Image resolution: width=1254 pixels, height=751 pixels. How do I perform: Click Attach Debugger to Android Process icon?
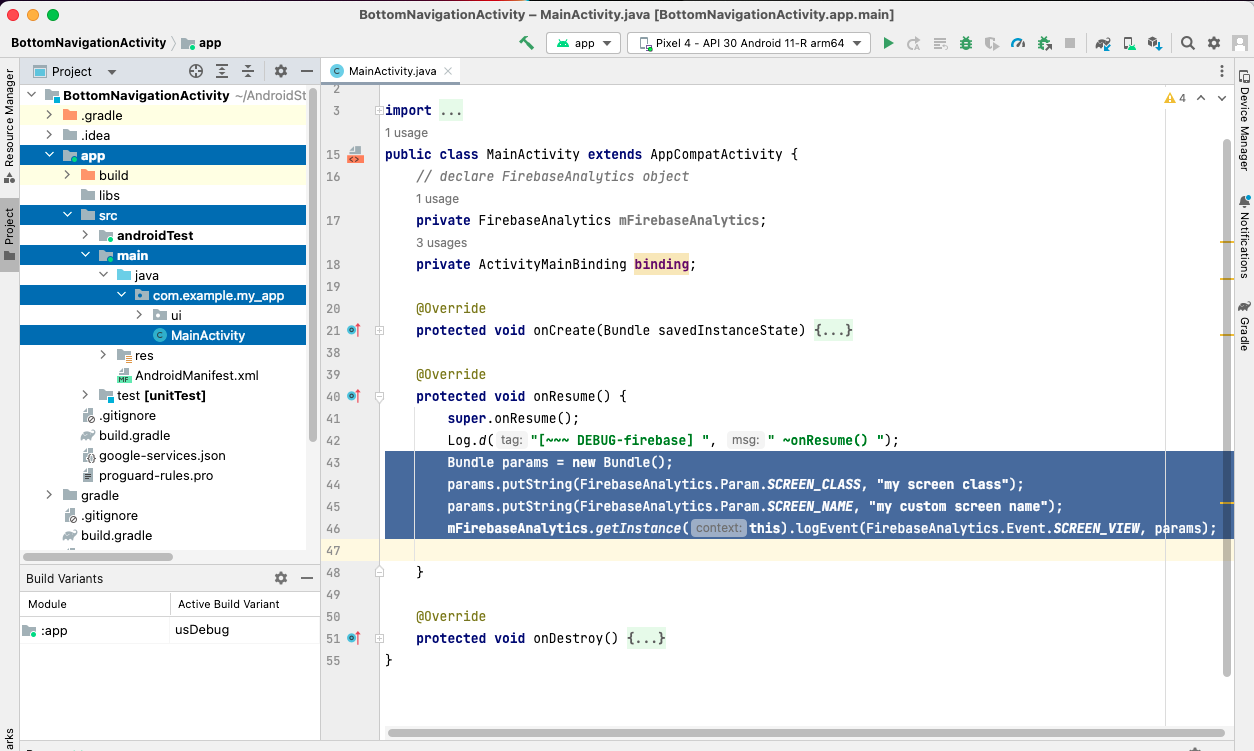(1044, 43)
